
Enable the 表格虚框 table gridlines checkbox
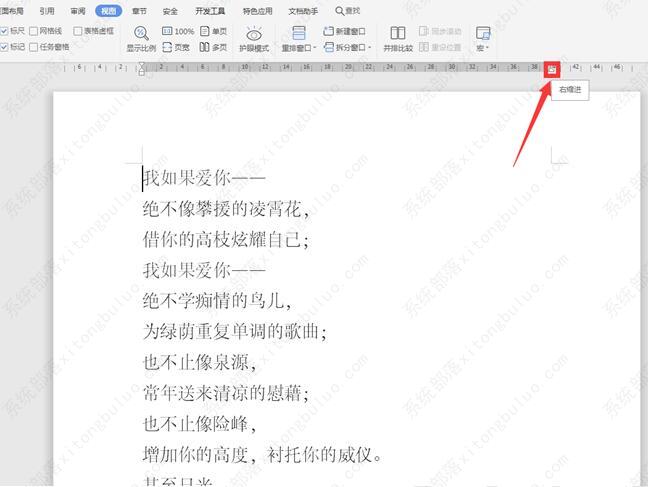(x=77, y=31)
